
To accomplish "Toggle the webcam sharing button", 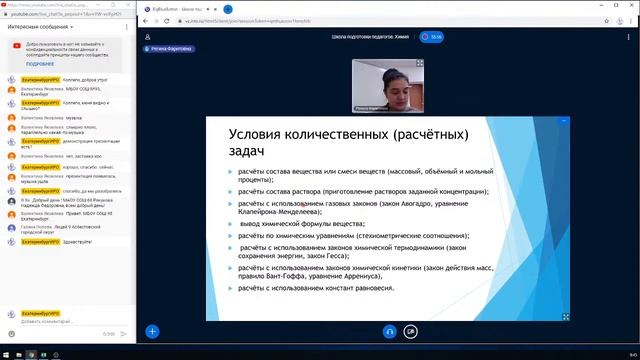I will click(410, 331).
